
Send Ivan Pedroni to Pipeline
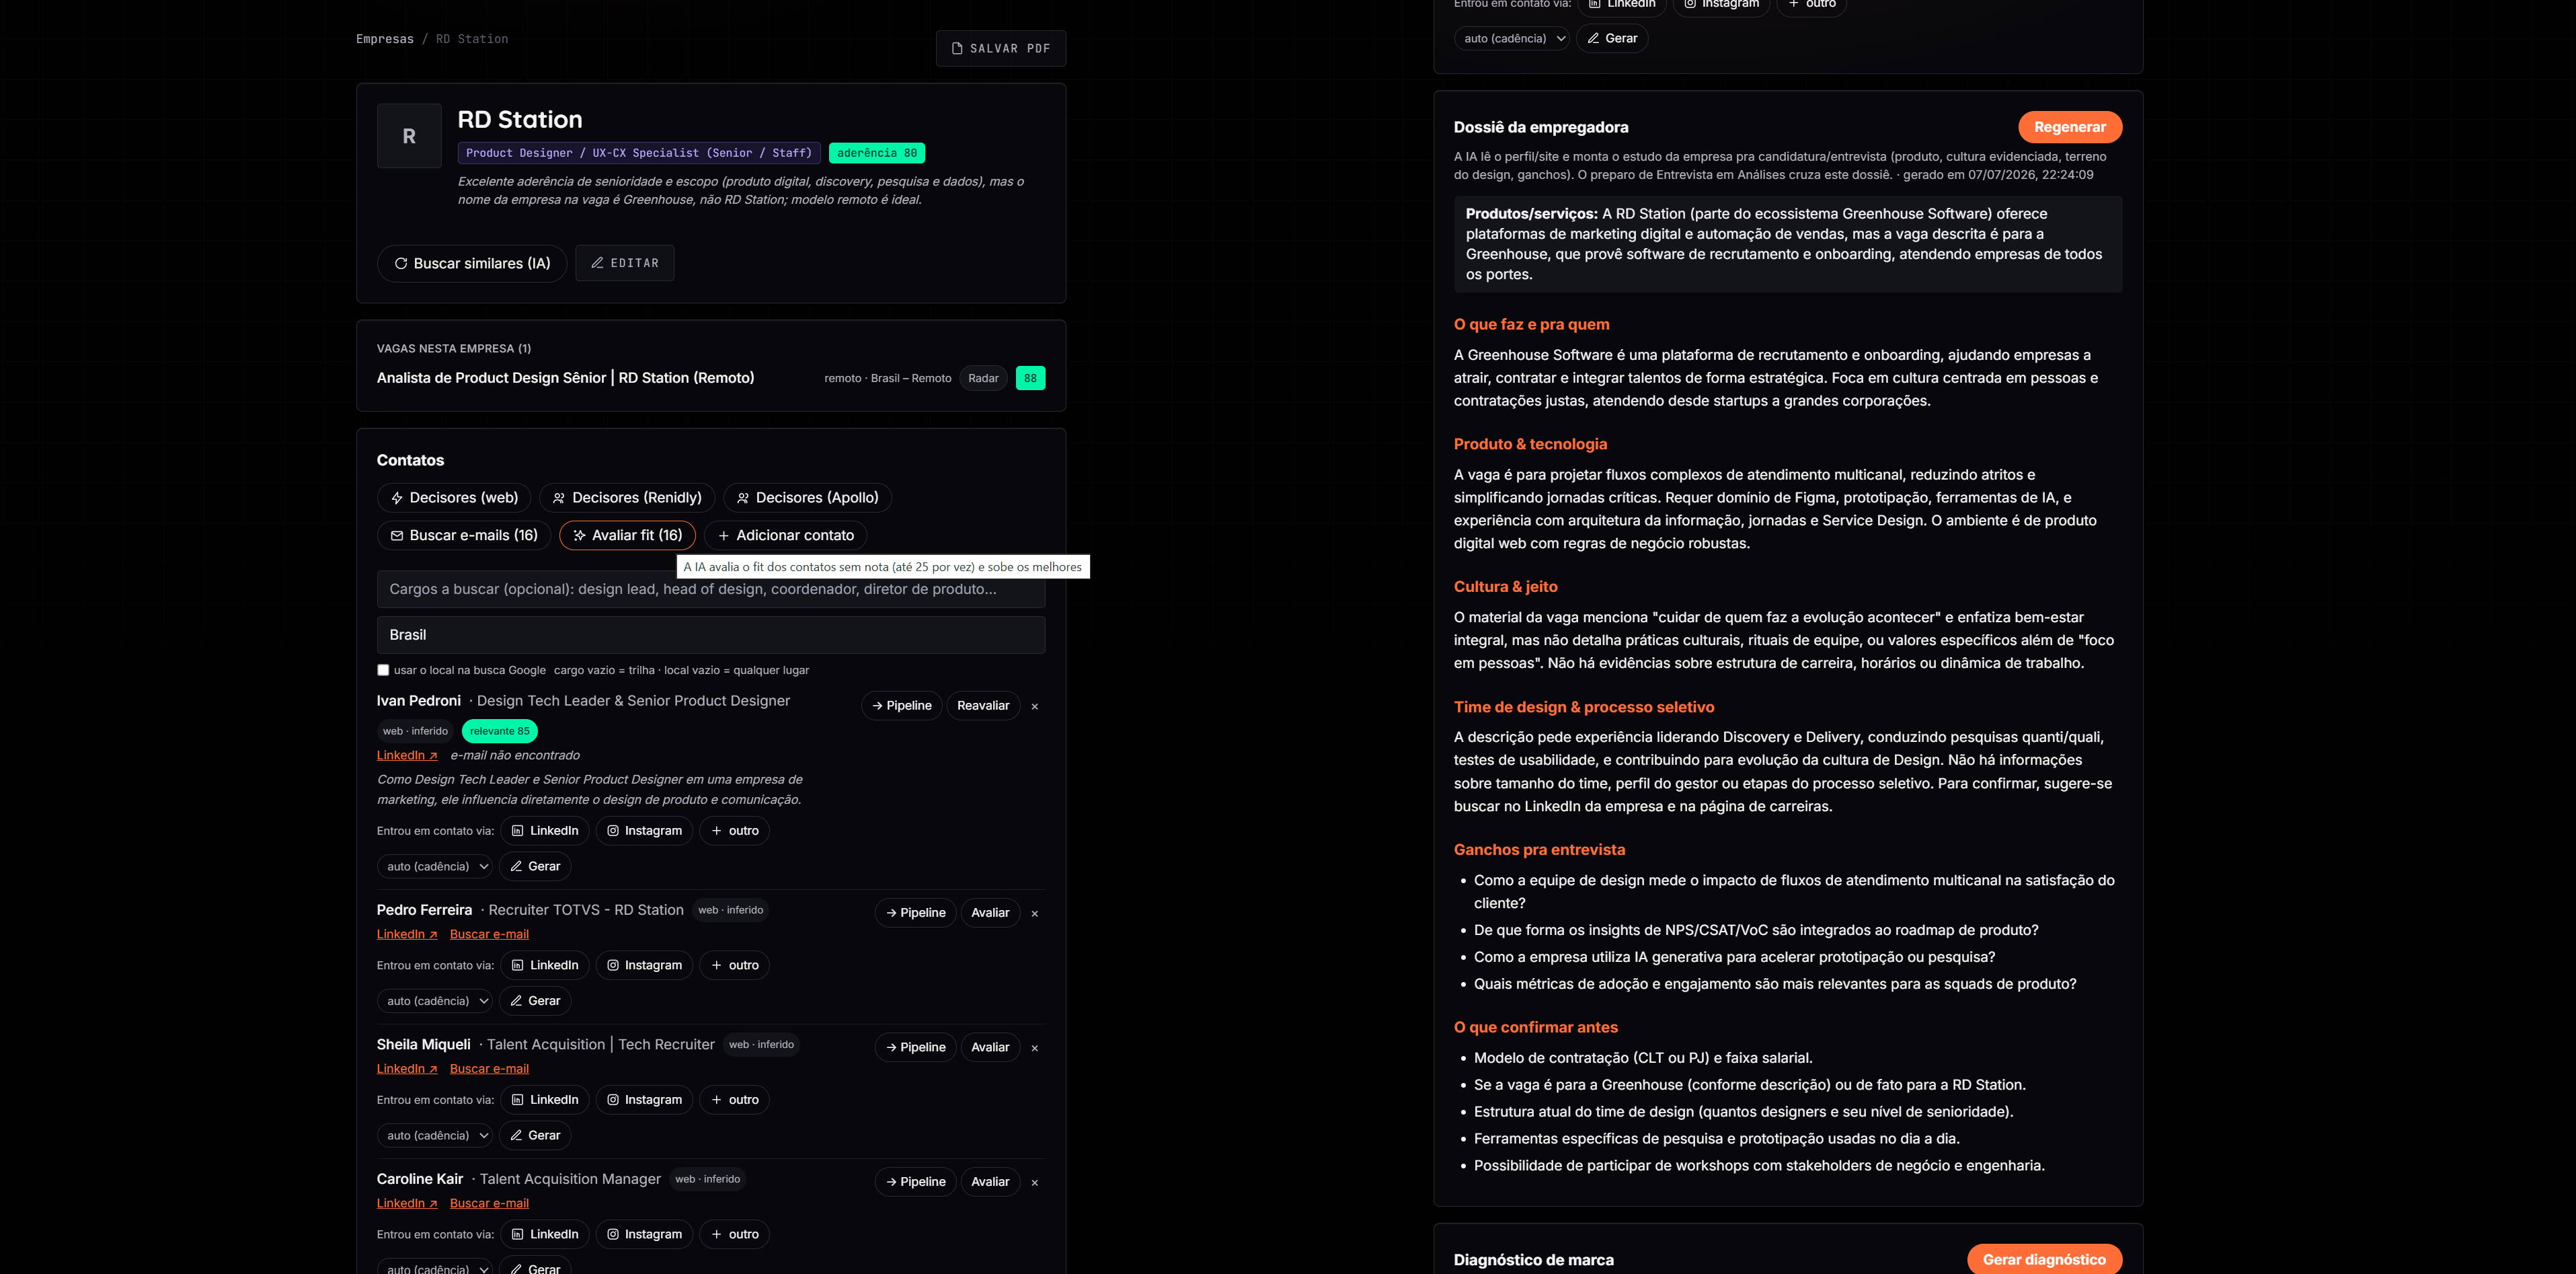tap(902, 706)
